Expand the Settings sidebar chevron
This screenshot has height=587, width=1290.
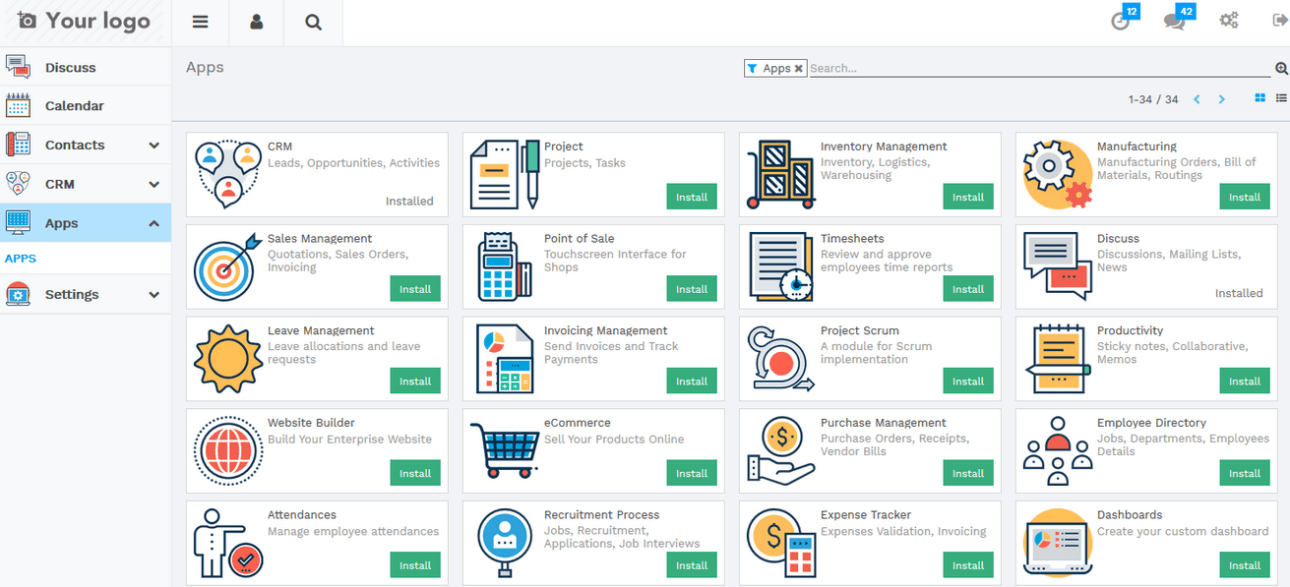coord(154,295)
